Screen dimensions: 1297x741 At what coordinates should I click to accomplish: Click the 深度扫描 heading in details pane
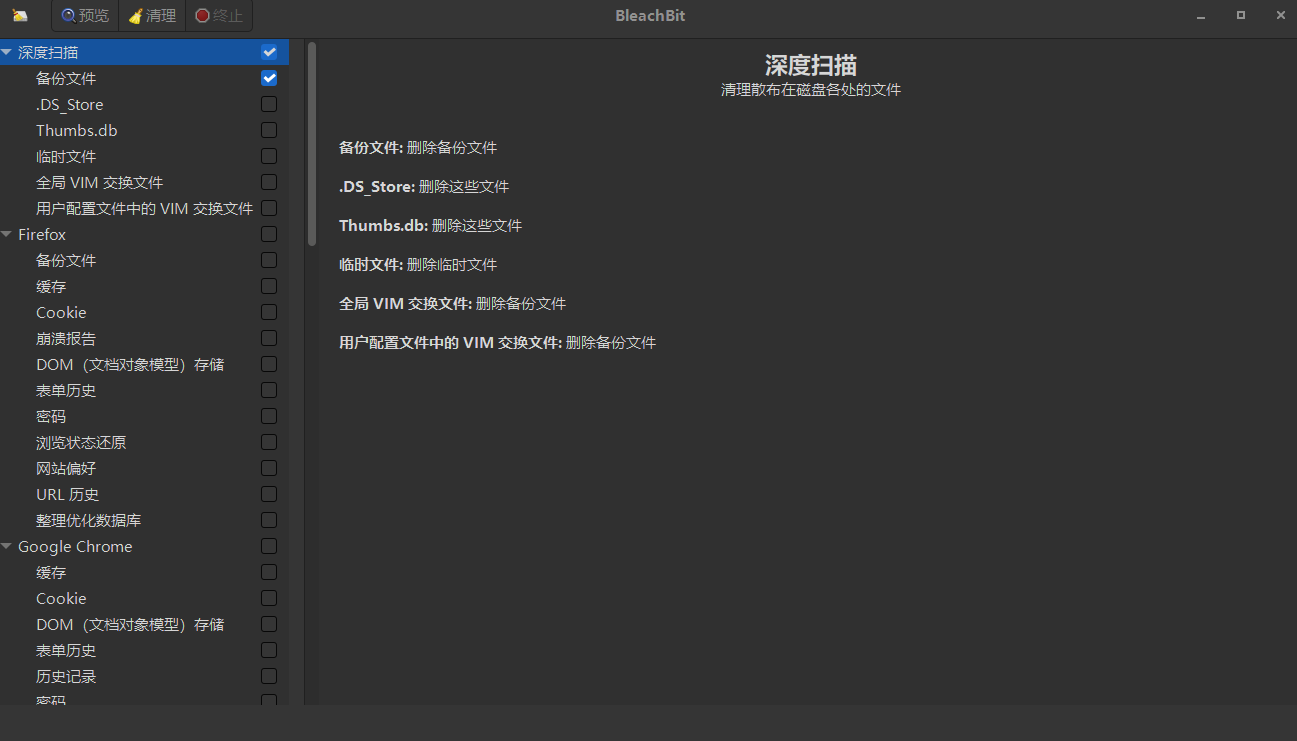pos(811,65)
